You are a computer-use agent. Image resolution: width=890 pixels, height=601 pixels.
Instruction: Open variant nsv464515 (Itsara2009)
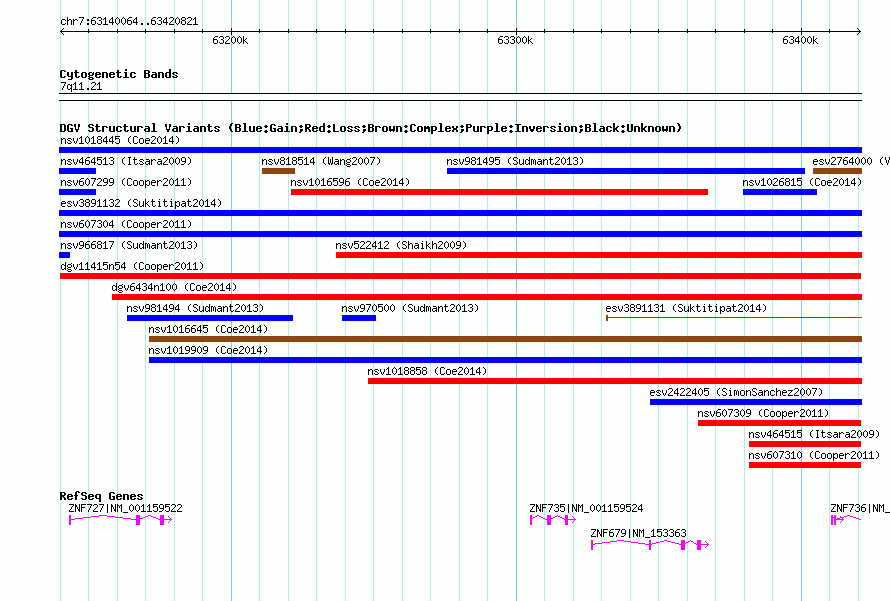805,444
